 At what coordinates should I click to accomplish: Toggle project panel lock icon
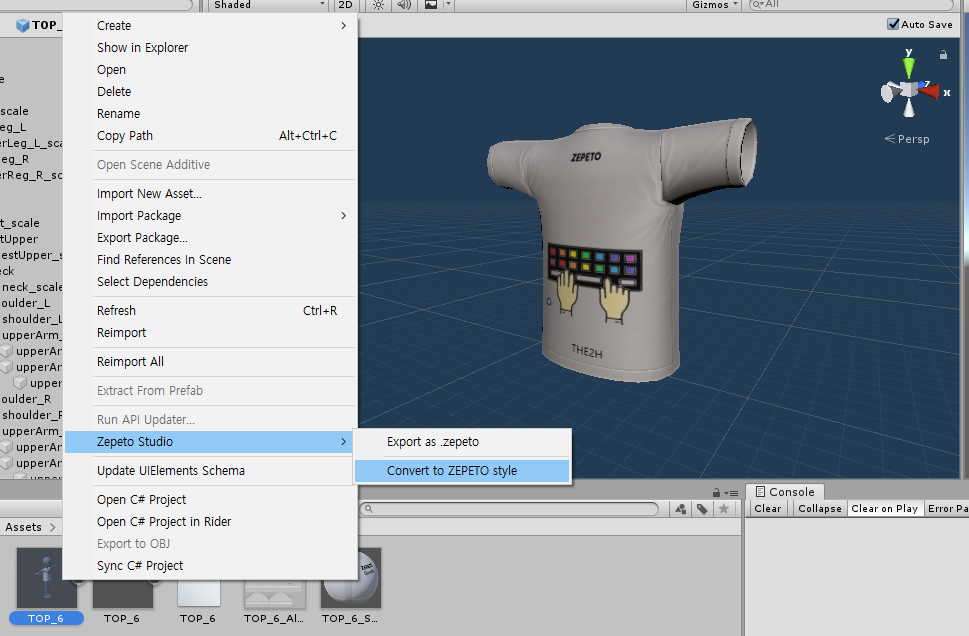[x=716, y=493]
